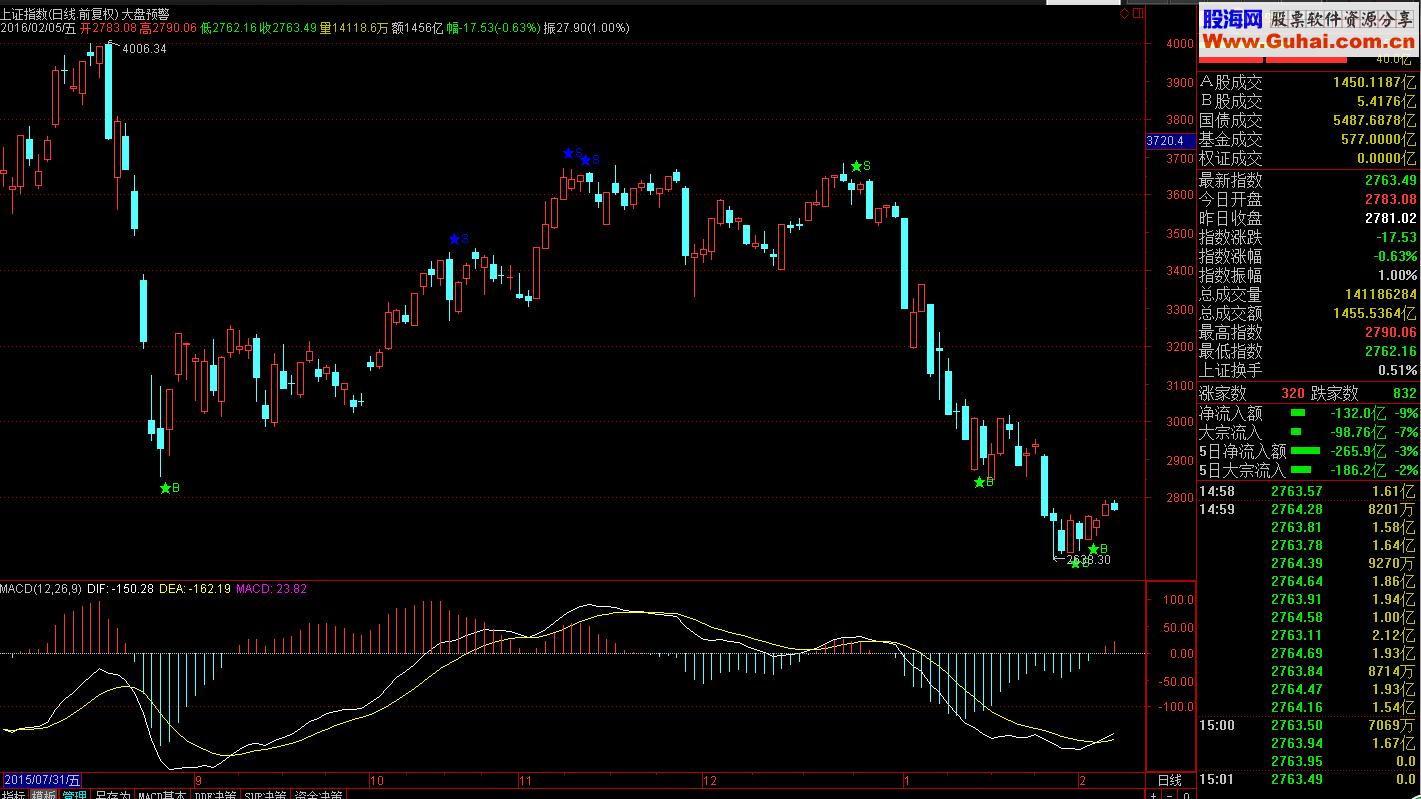Image resolution: width=1421 pixels, height=799 pixels.
Task: Click the 权证成交 row
Action: click(1308, 159)
